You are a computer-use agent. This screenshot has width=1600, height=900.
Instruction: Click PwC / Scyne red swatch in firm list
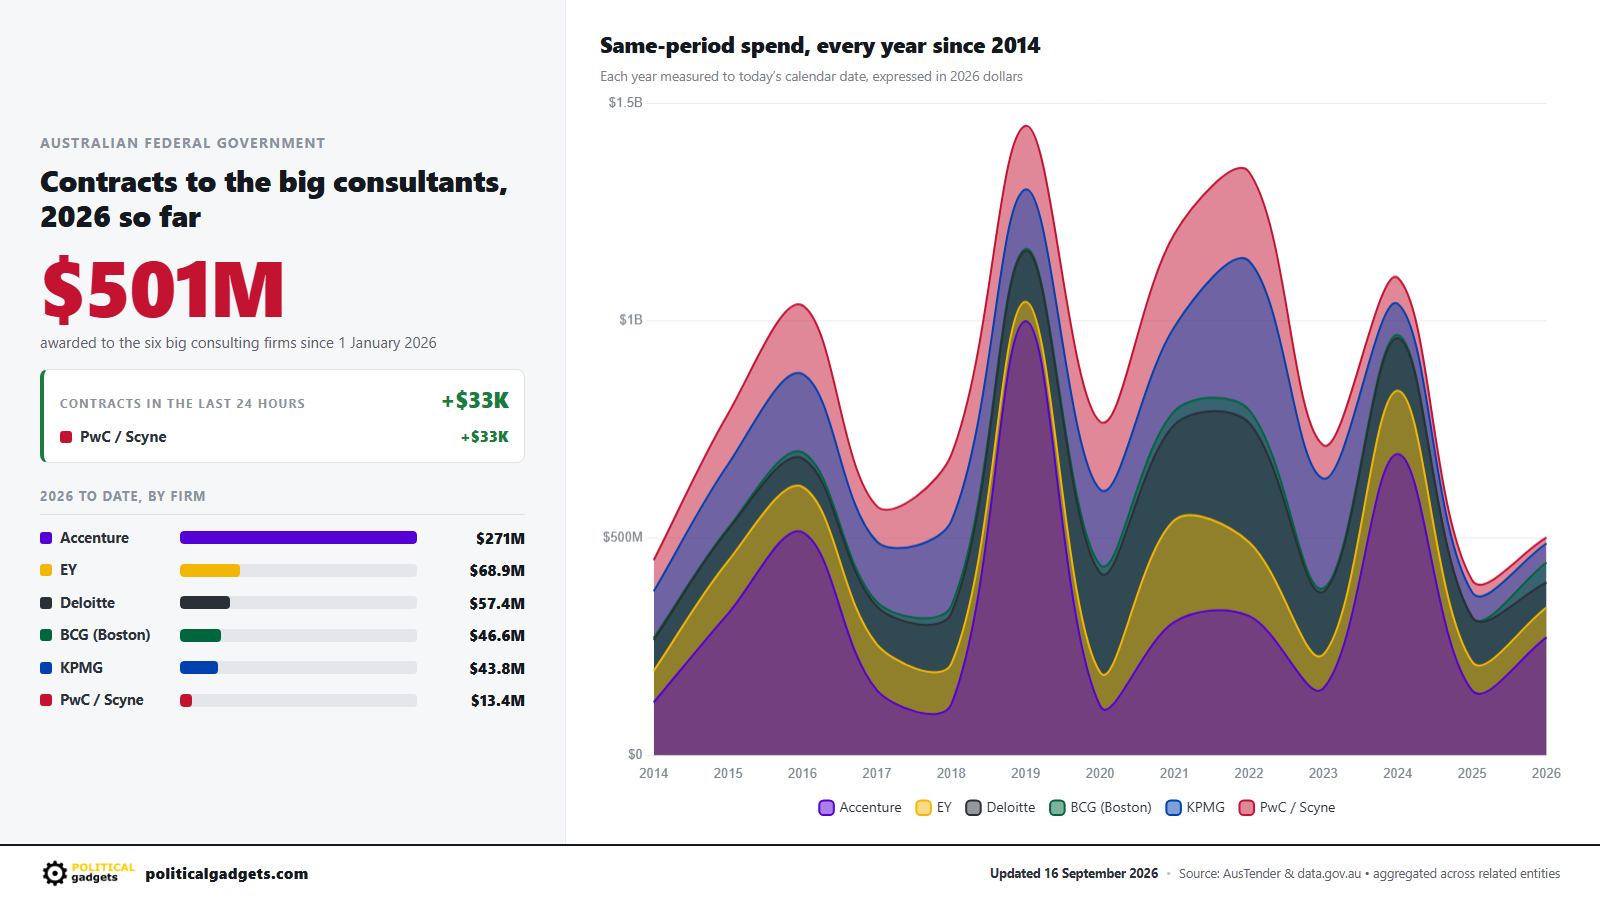(x=46, y=700)
